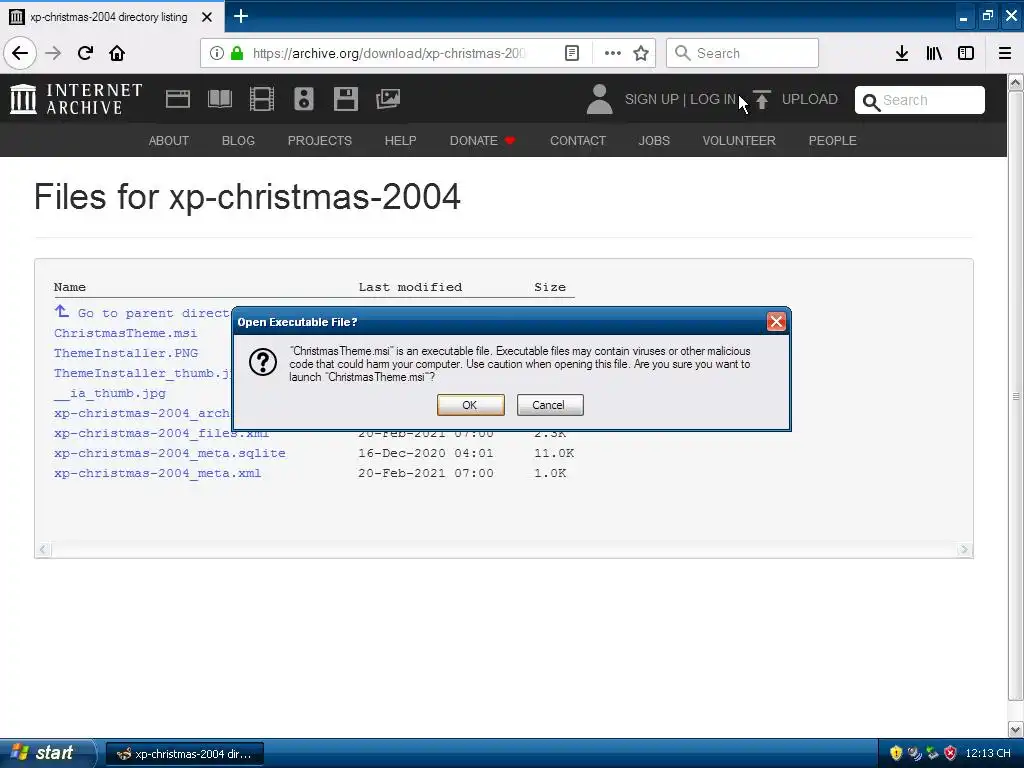The image size is (1024, 768).
Task: Open the Video film strip icon
Action: click(x=262, y=99)
